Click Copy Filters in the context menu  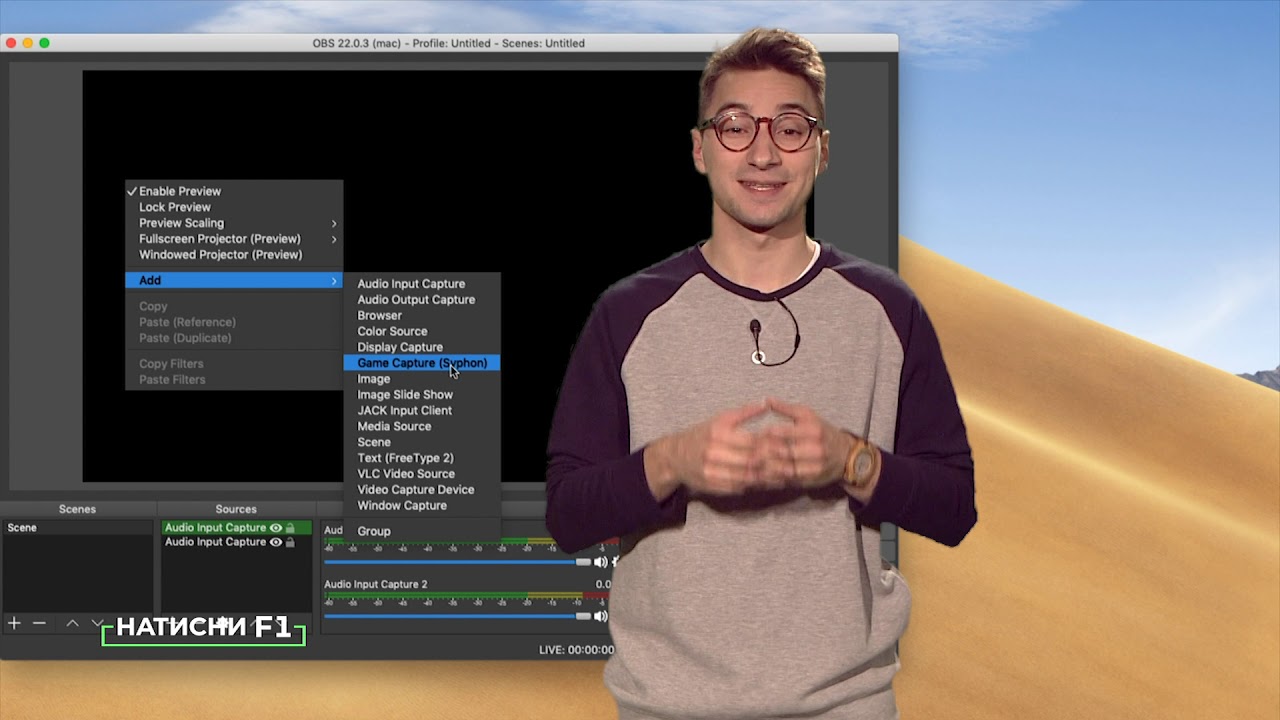click(234, 364)
